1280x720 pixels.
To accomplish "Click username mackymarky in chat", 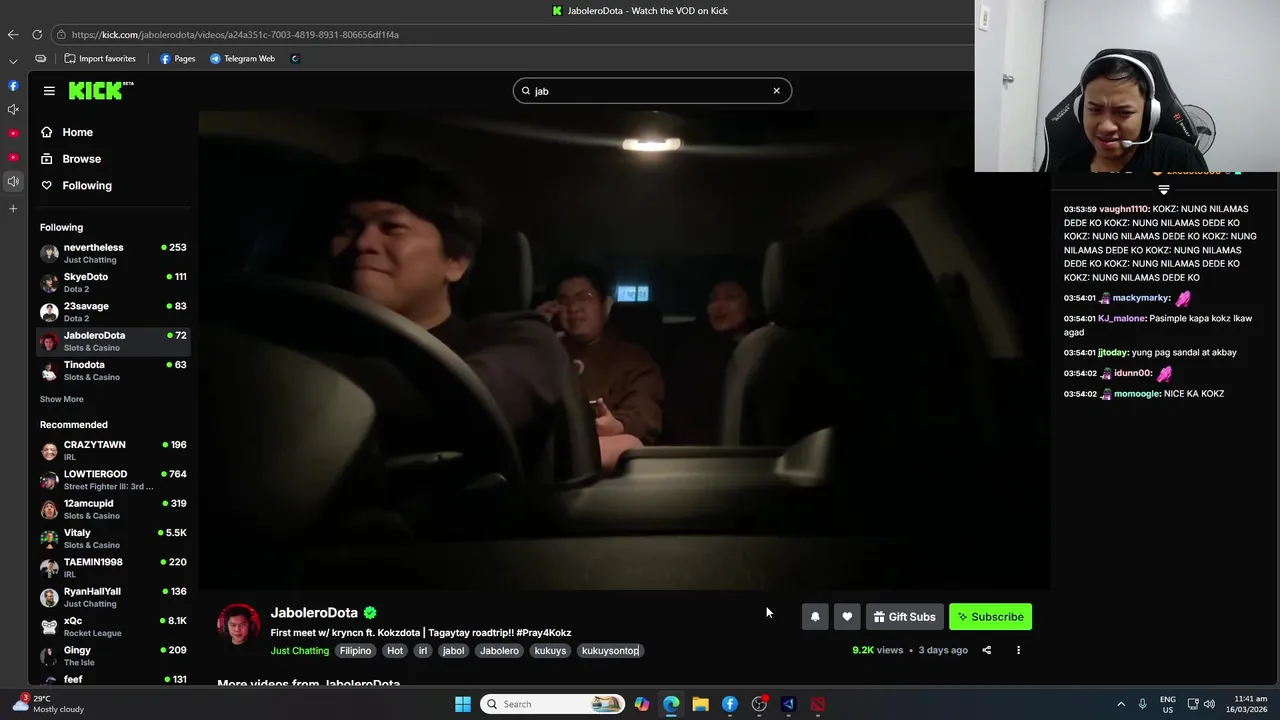I will pyautogui.click(x=1141, y=298).
